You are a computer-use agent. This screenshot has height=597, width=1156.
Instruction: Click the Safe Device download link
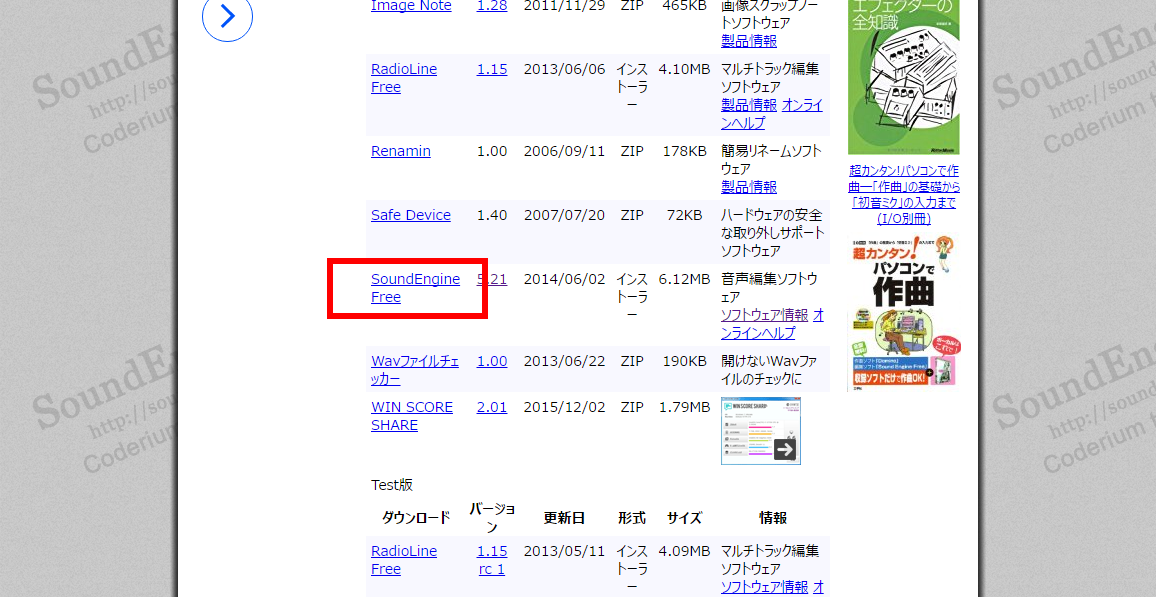(411, 215)
